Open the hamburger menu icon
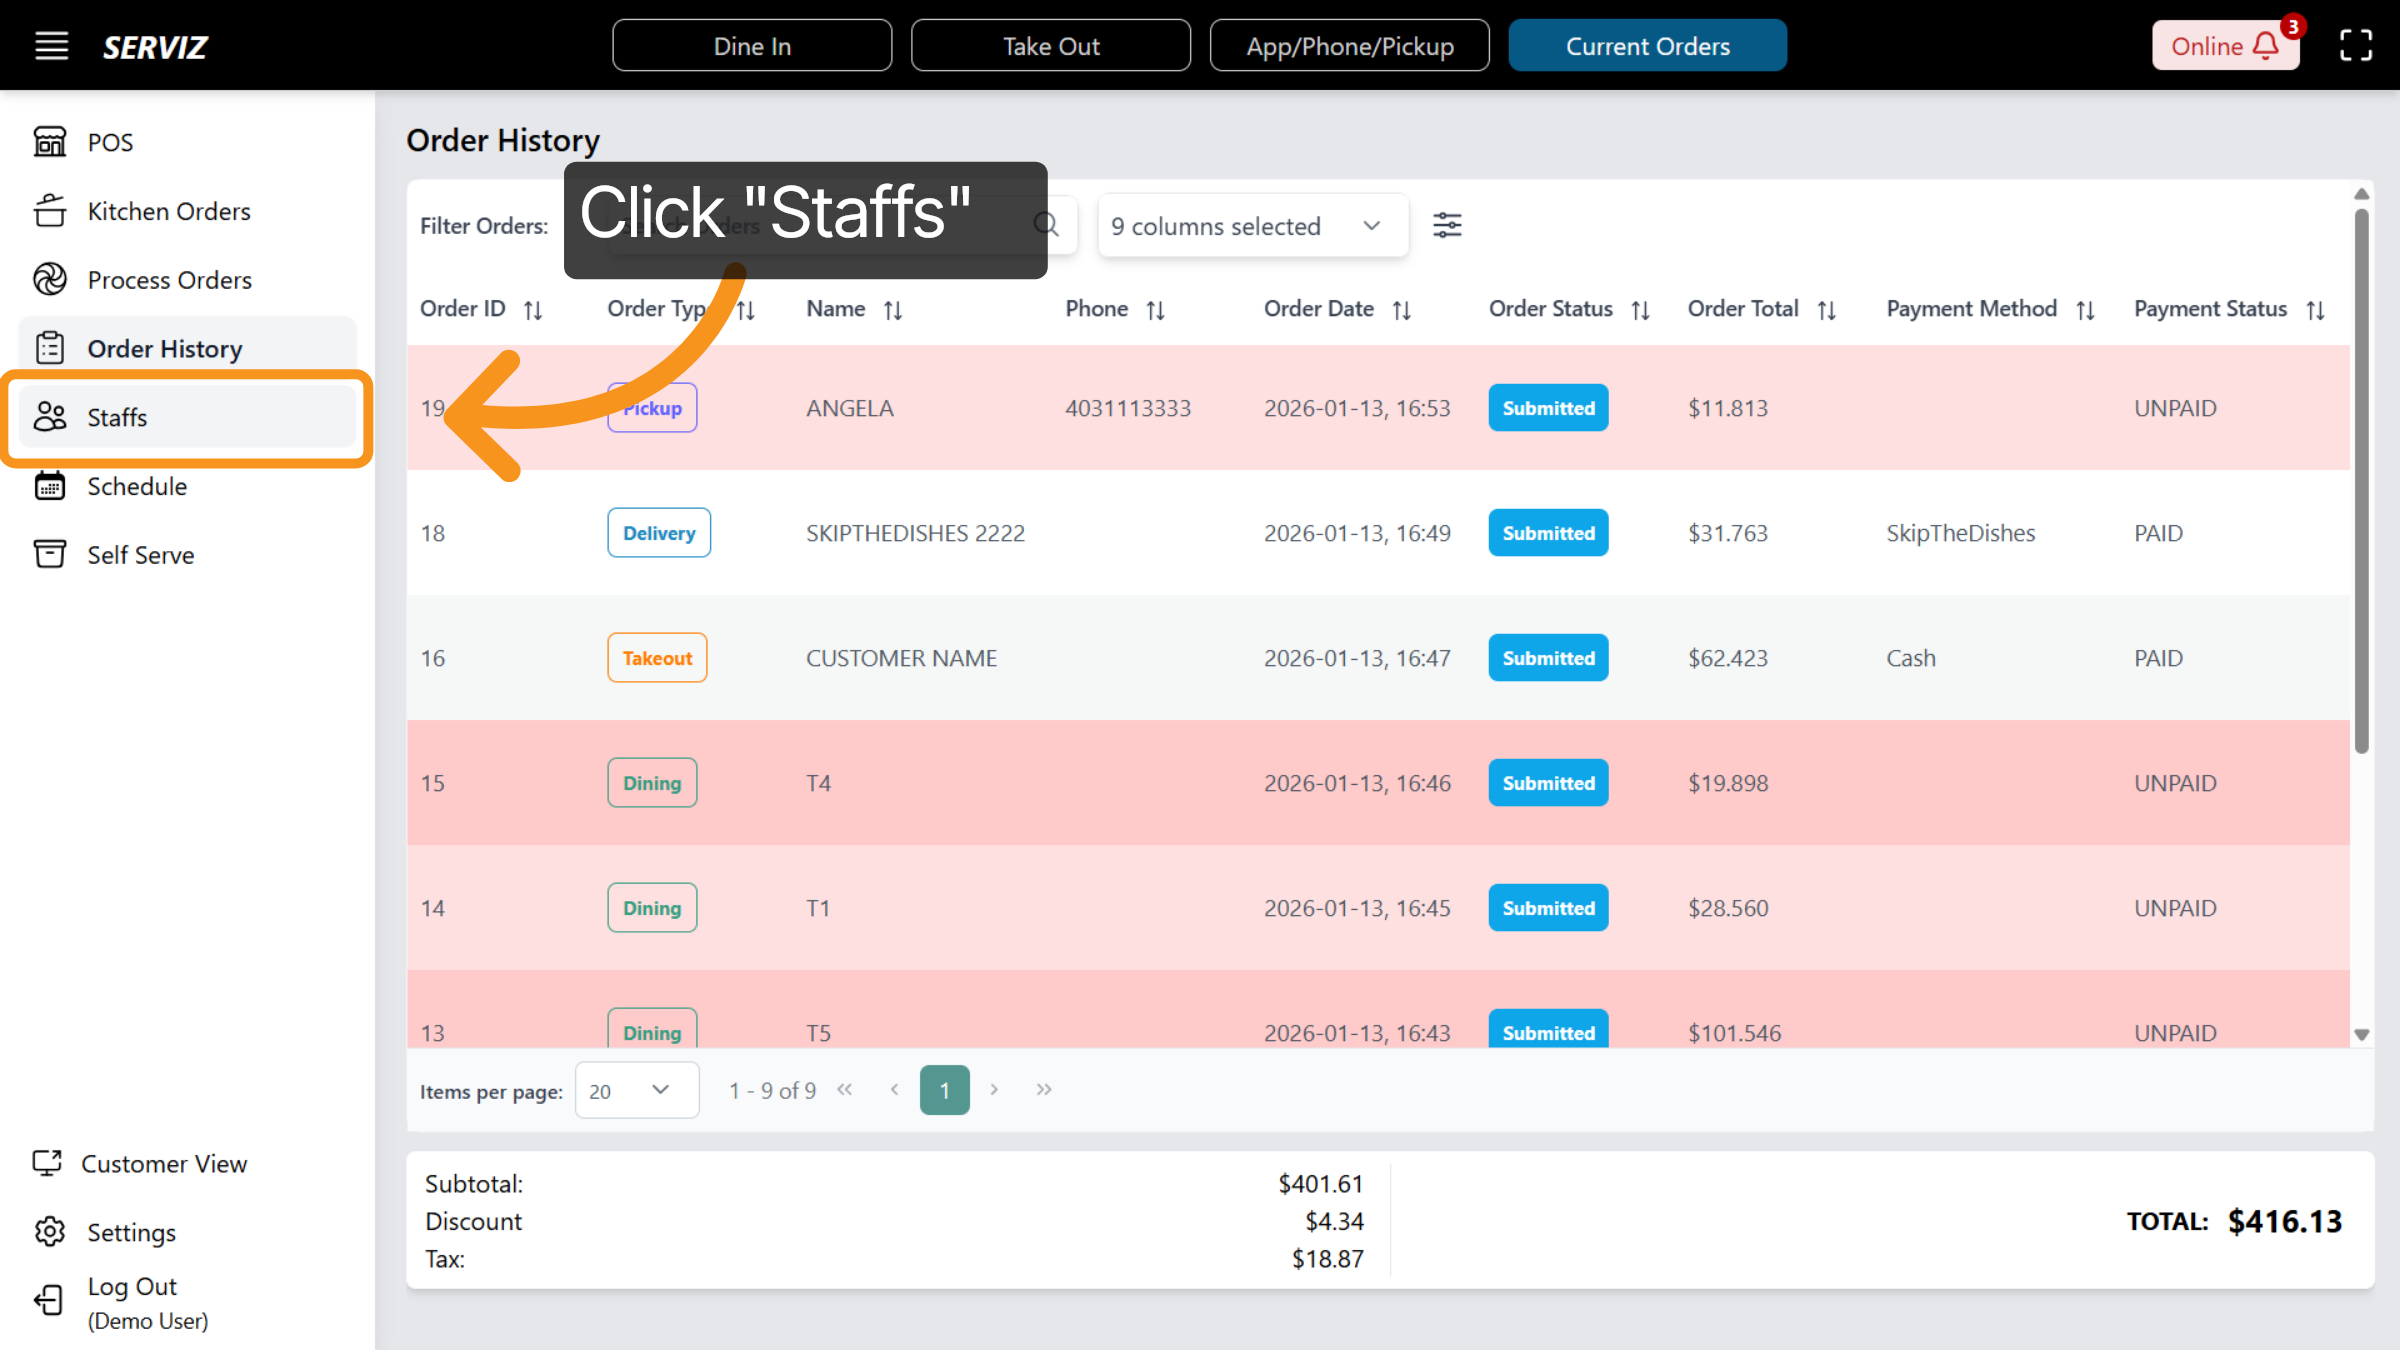The height and width of the screenshot is (1350, 2400). tap(51, 46)
